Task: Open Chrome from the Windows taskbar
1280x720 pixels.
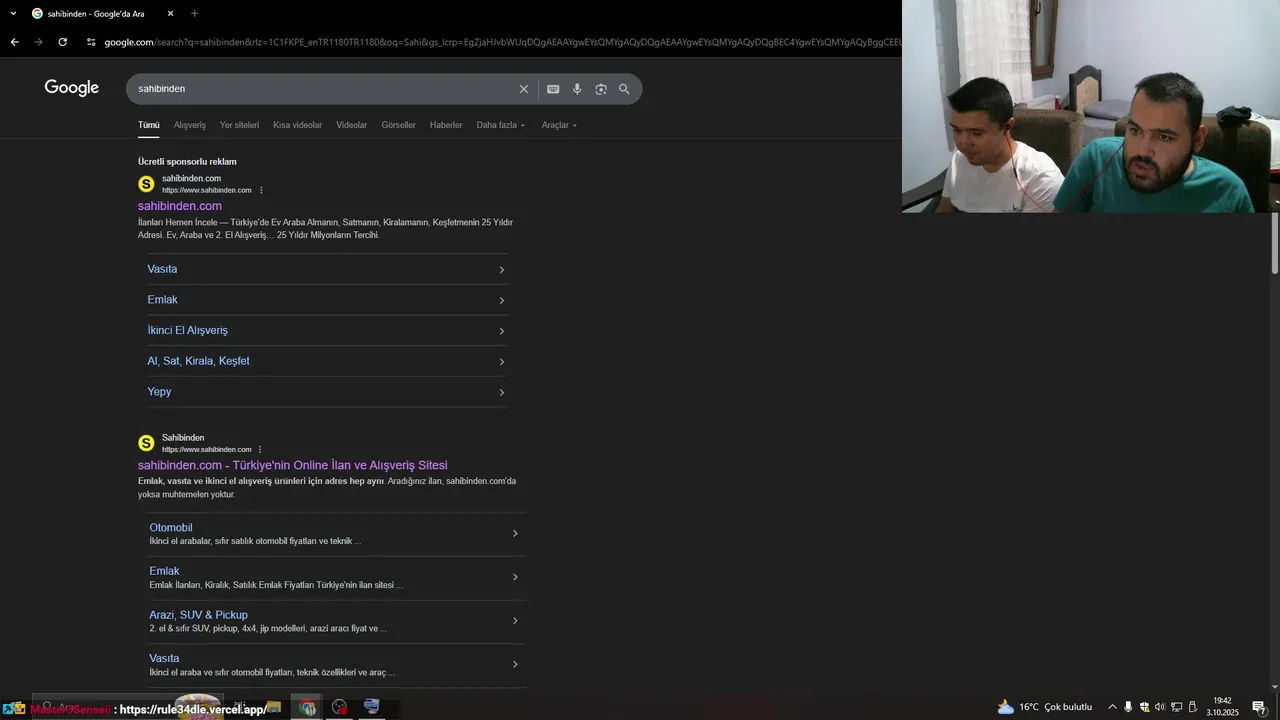Action: [x=307, y=707]
